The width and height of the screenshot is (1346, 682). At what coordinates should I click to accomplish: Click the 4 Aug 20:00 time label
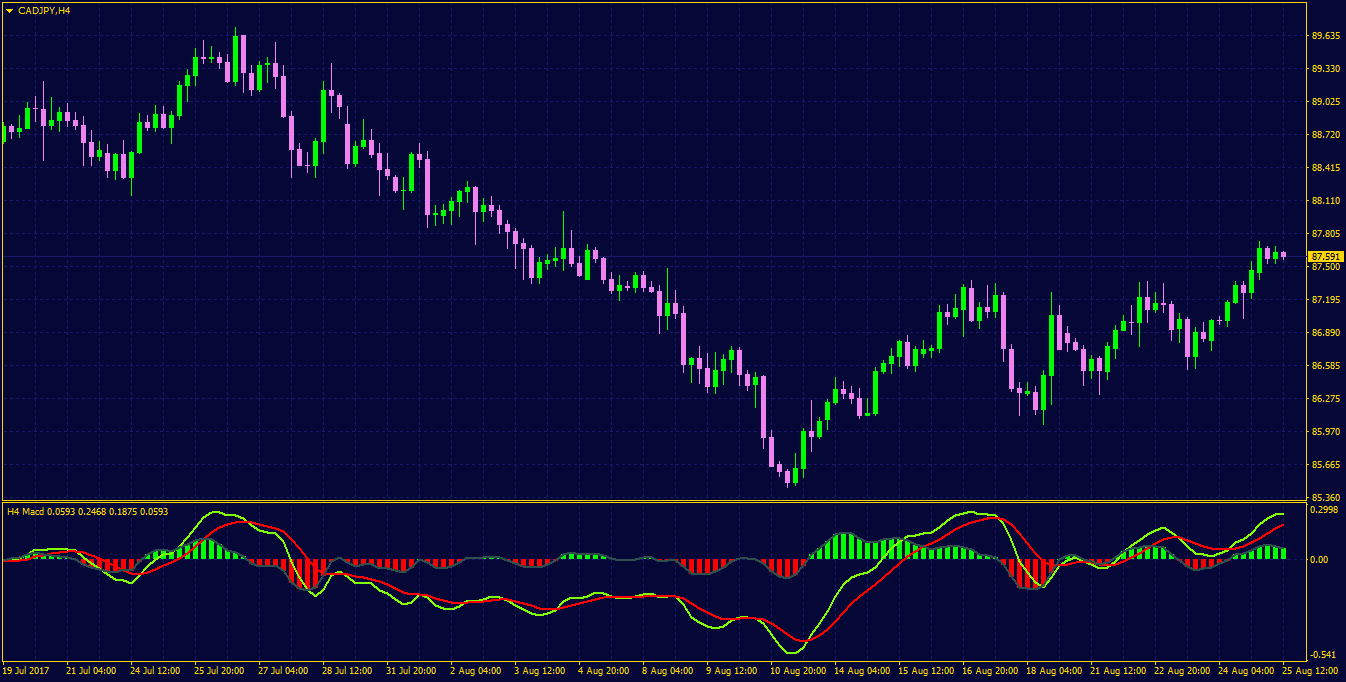pyautogui.click(x=603, y=672)
